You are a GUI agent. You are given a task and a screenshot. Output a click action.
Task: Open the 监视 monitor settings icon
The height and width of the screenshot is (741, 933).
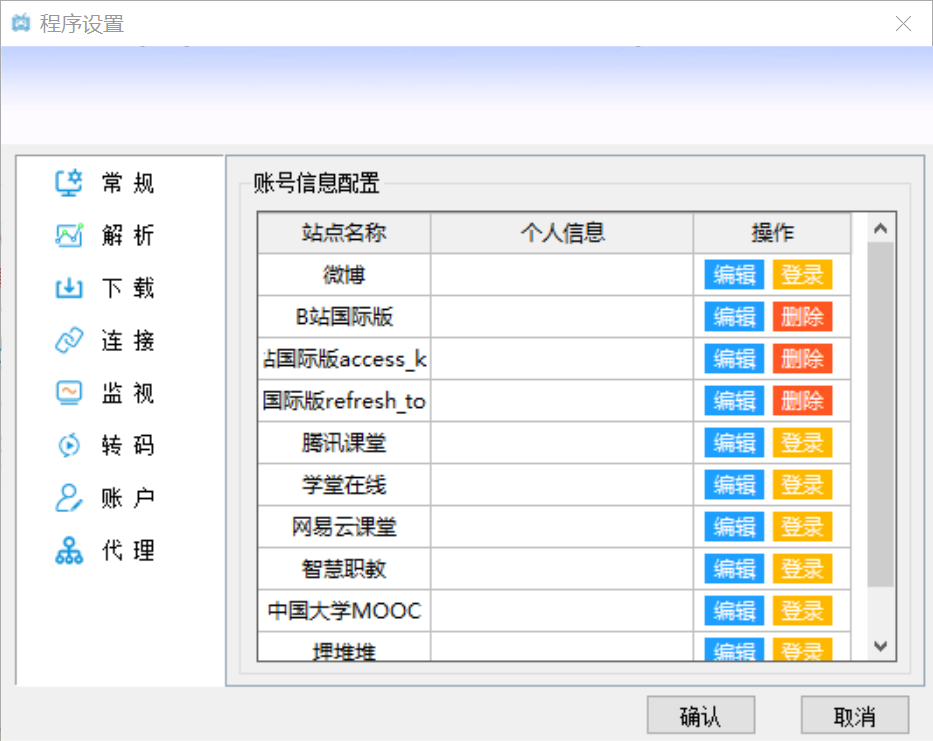pos(69,393)
